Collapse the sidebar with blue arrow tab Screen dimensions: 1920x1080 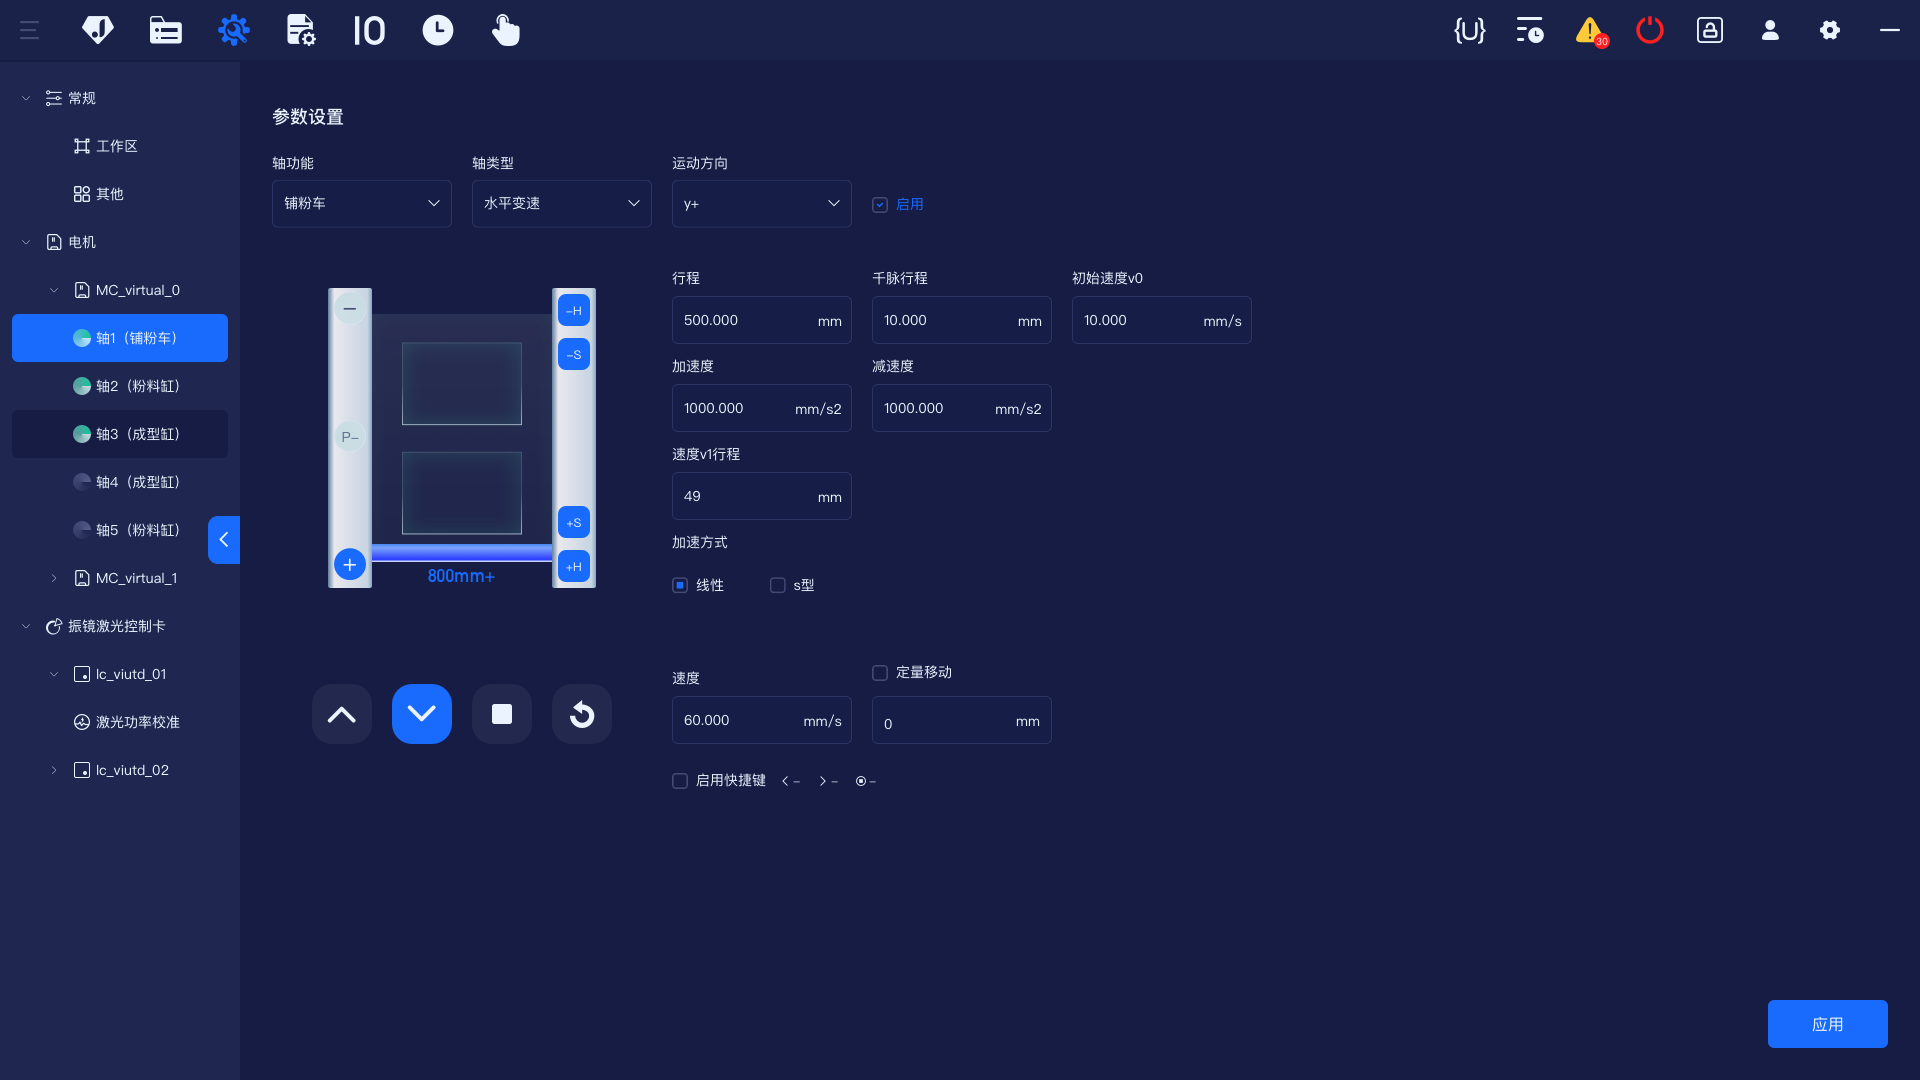(224, 540)
